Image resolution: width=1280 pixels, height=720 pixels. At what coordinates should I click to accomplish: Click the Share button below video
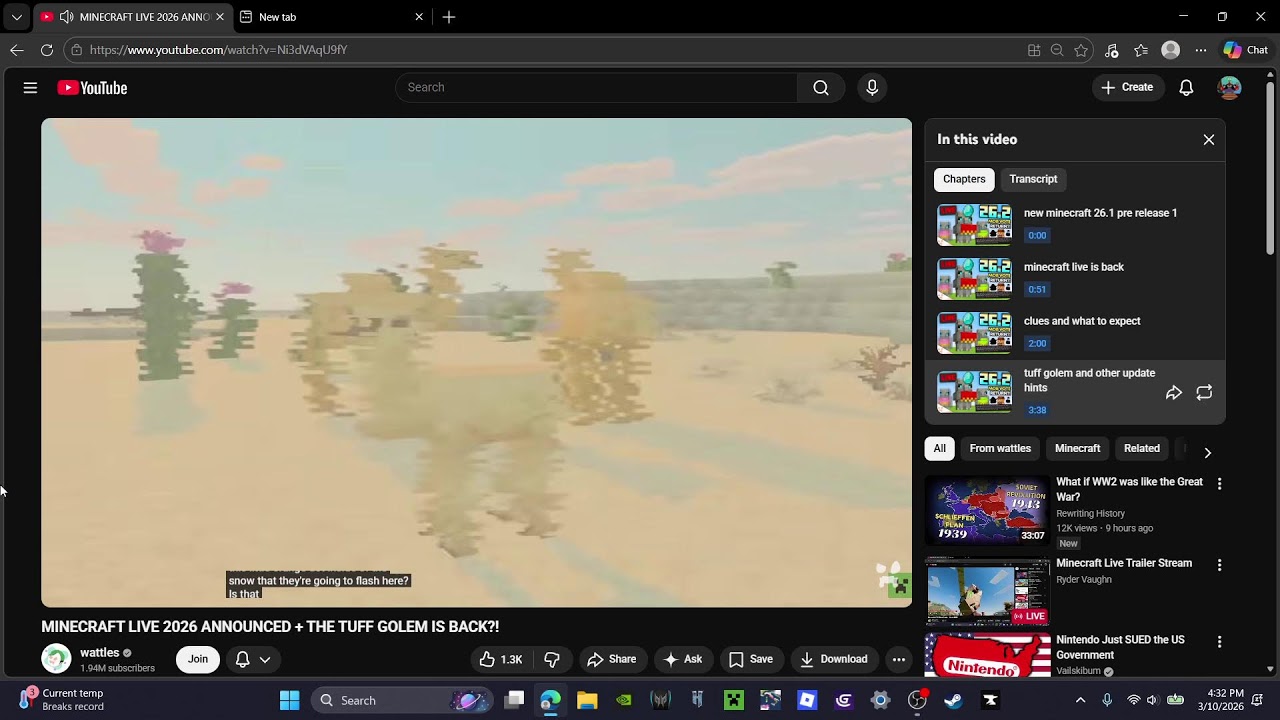[x=612, y=659]
